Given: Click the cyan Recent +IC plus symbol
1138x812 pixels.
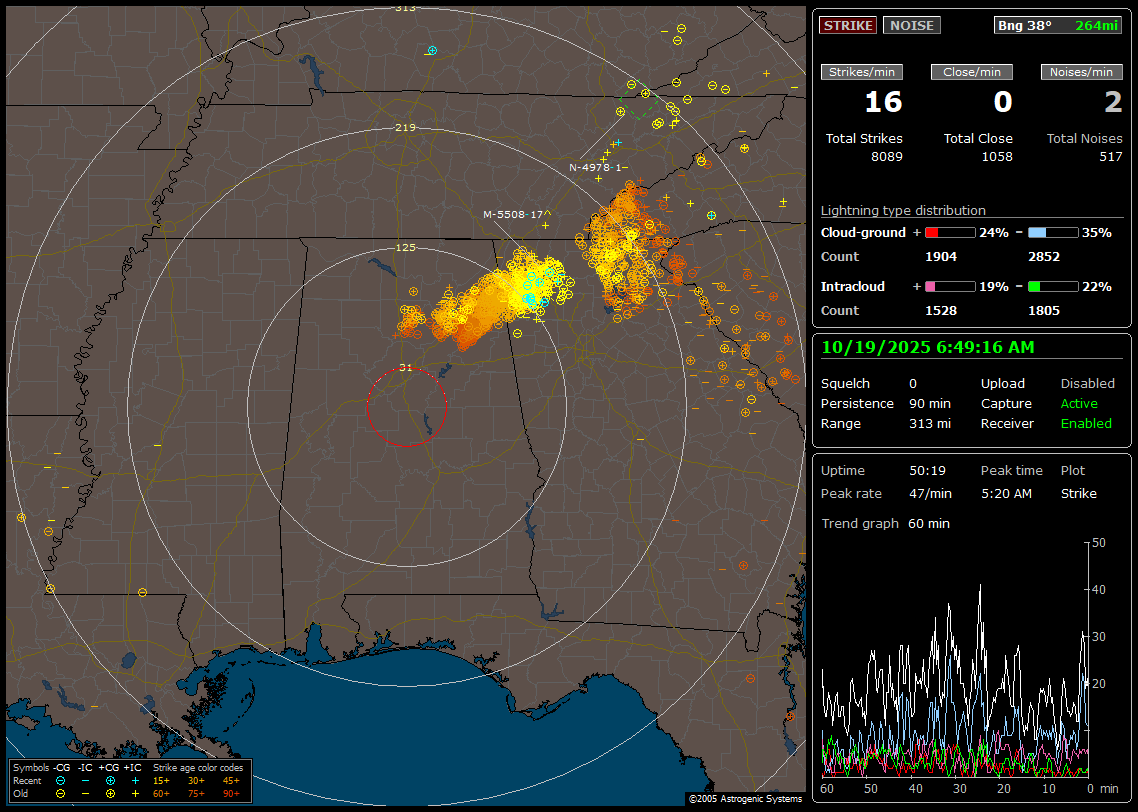Looking at the screenshot, I should [135, 780].
